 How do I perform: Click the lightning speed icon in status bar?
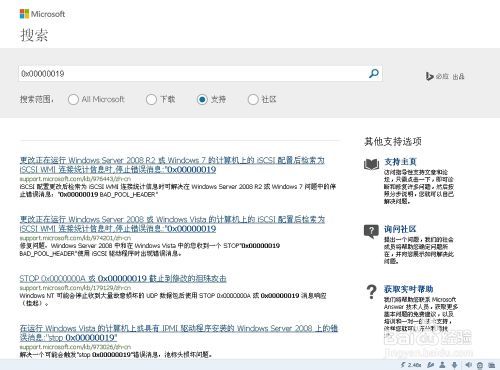tap(403, 365)
